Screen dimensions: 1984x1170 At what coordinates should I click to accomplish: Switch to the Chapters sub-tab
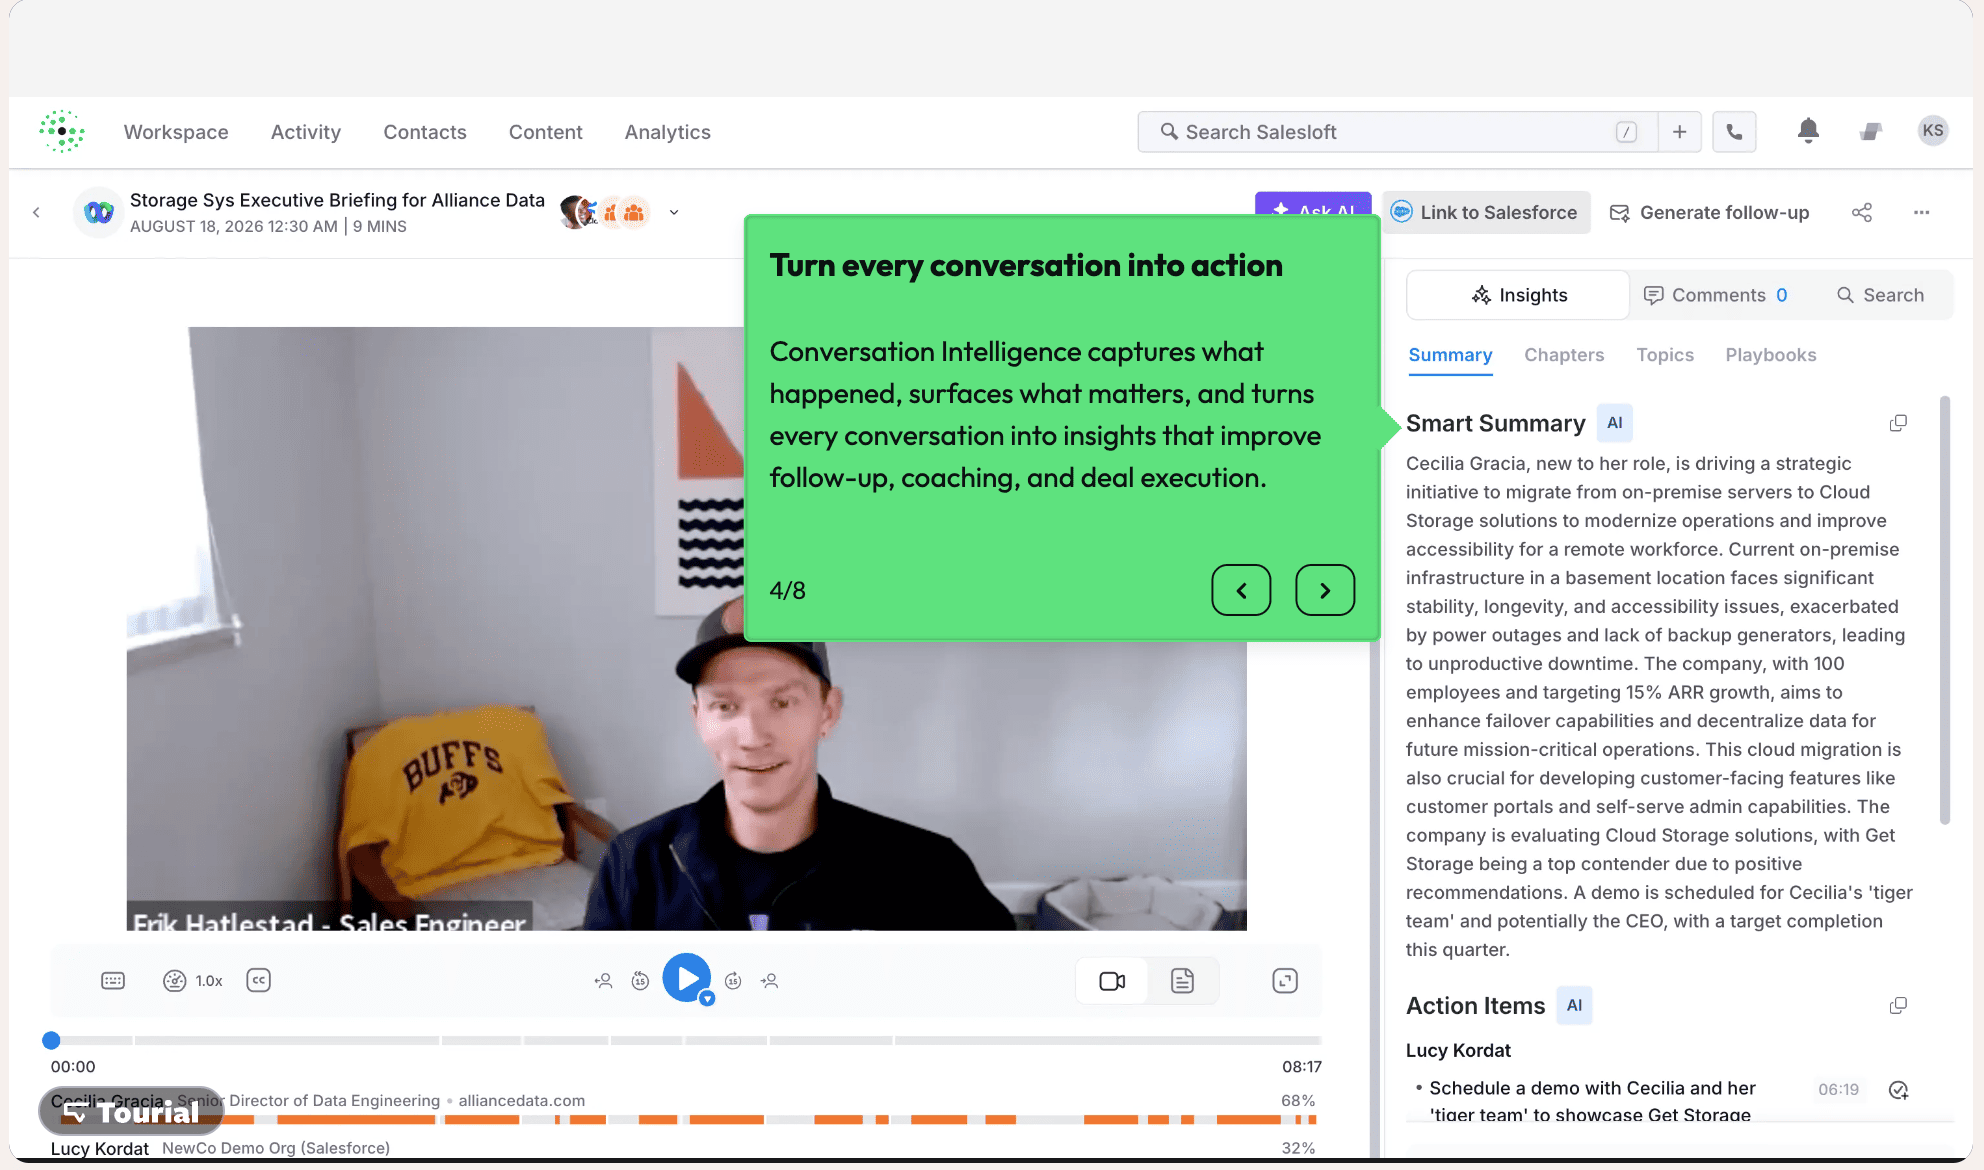coord(1564,355)
